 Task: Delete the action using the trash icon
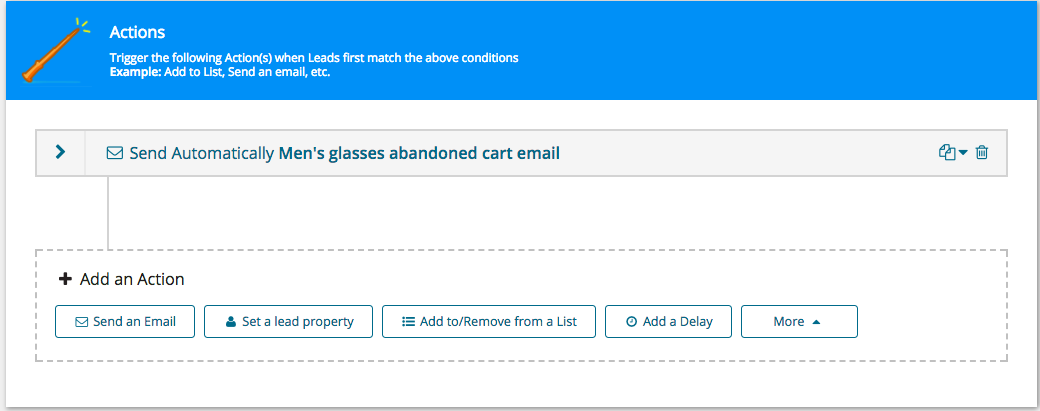[982, 153]
